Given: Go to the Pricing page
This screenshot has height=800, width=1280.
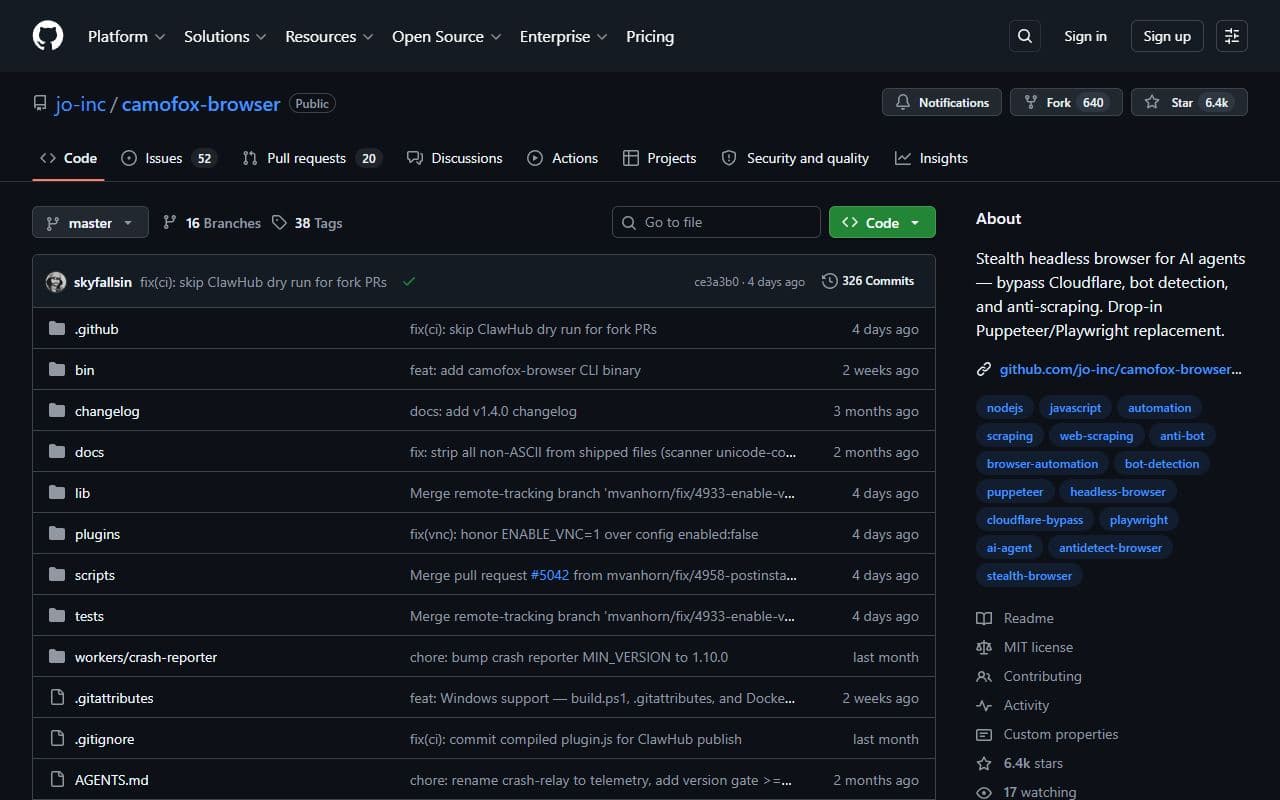Looking at the screenshot, I should pyautogui.click(x=650, y=36).
